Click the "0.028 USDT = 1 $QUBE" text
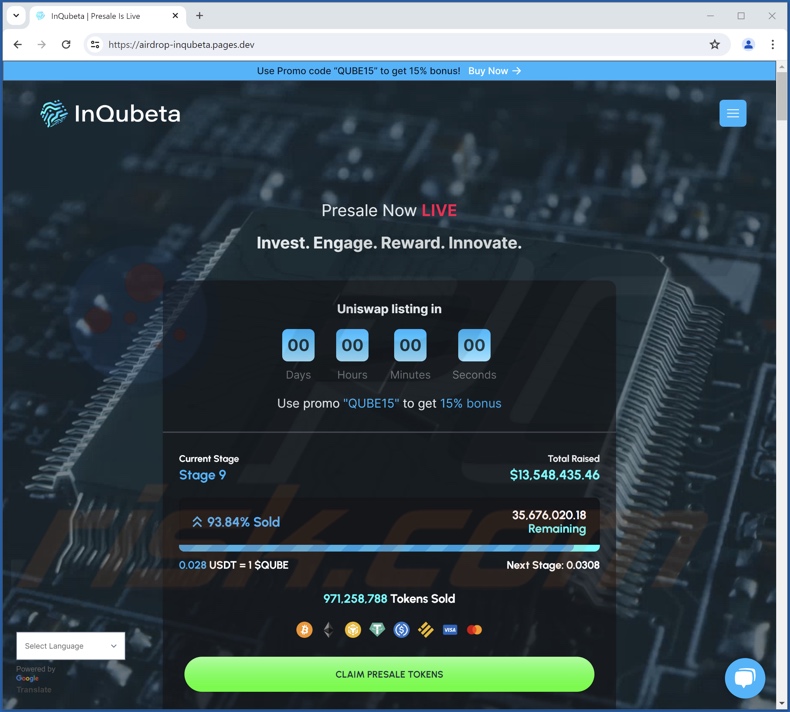This screenshot has height=712, width=790. 234,565
